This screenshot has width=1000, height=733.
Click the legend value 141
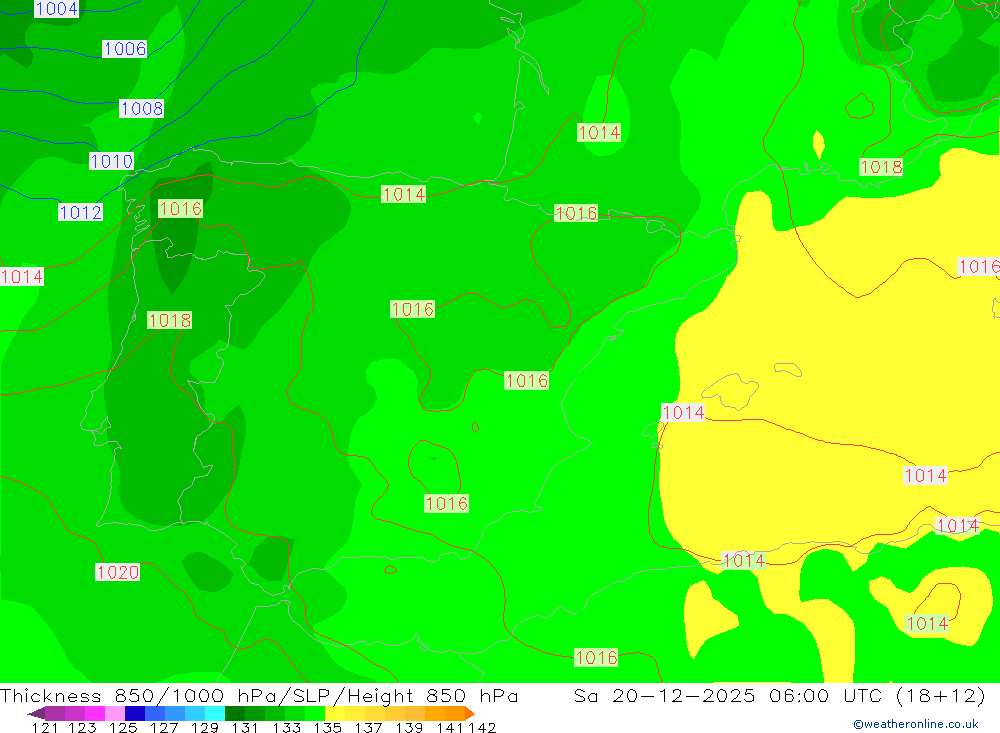point(450,727)
